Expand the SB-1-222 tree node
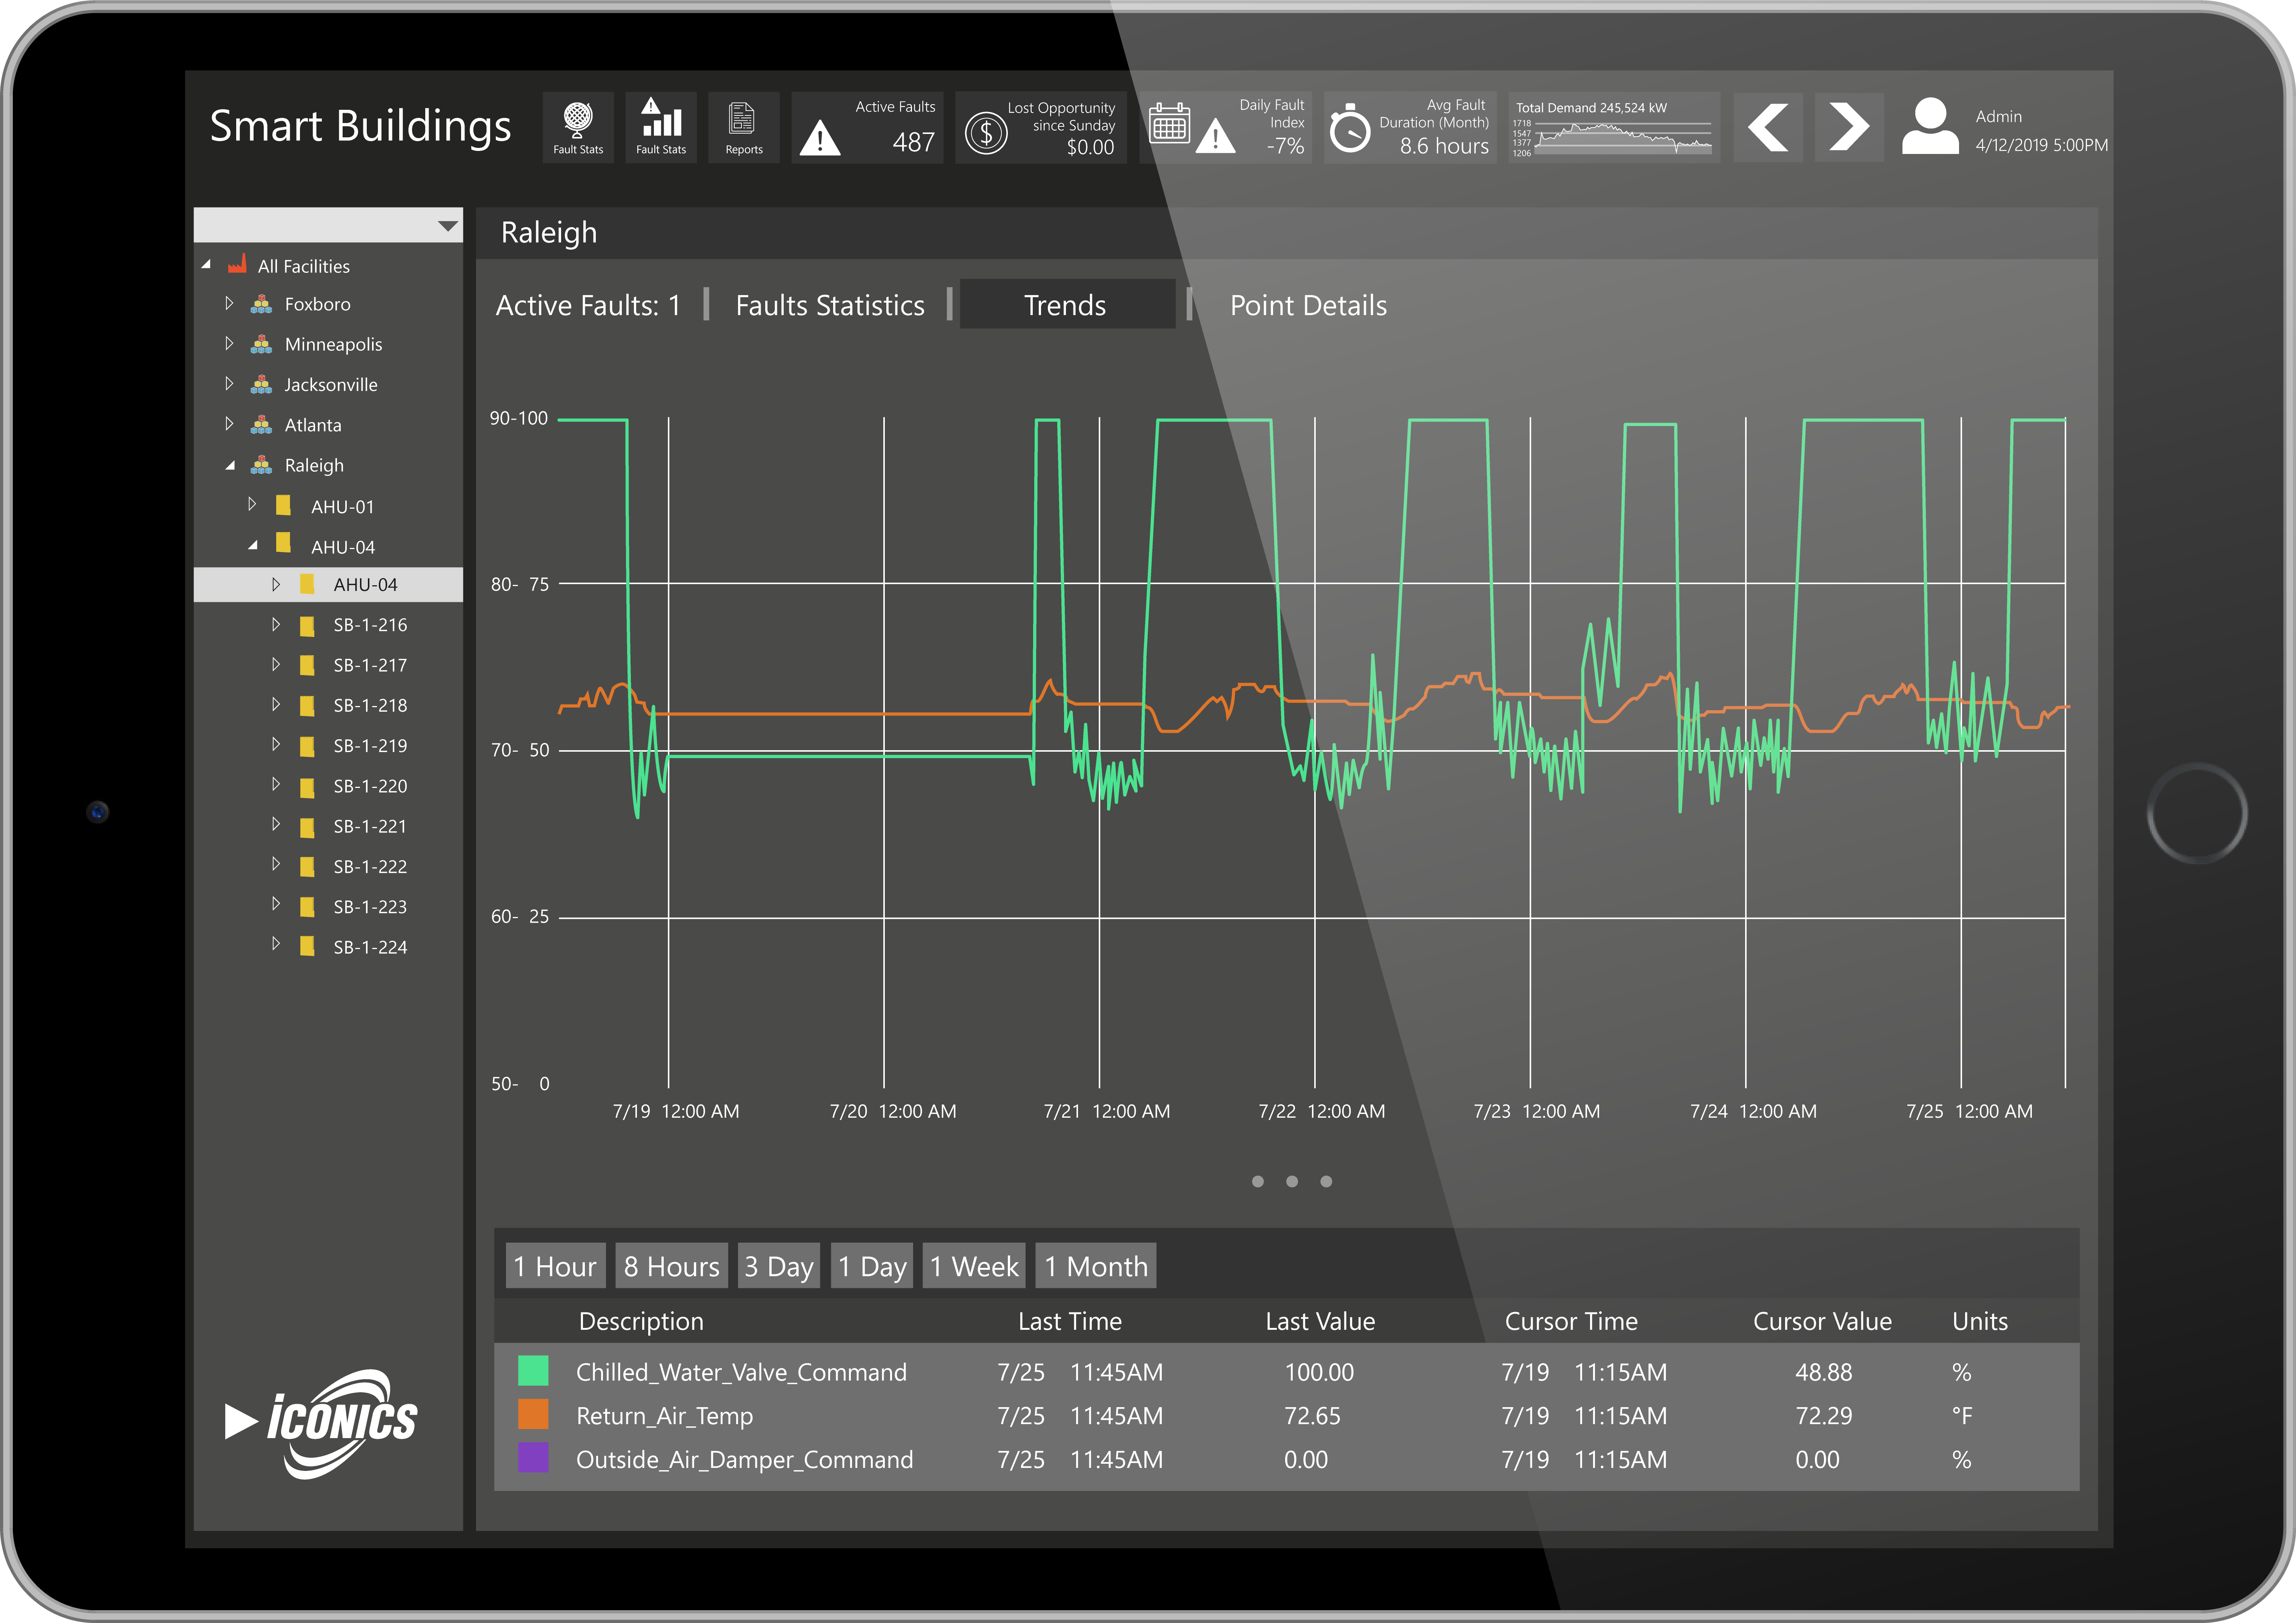This screenshot has height=1623, width=2296. point(276,864)
